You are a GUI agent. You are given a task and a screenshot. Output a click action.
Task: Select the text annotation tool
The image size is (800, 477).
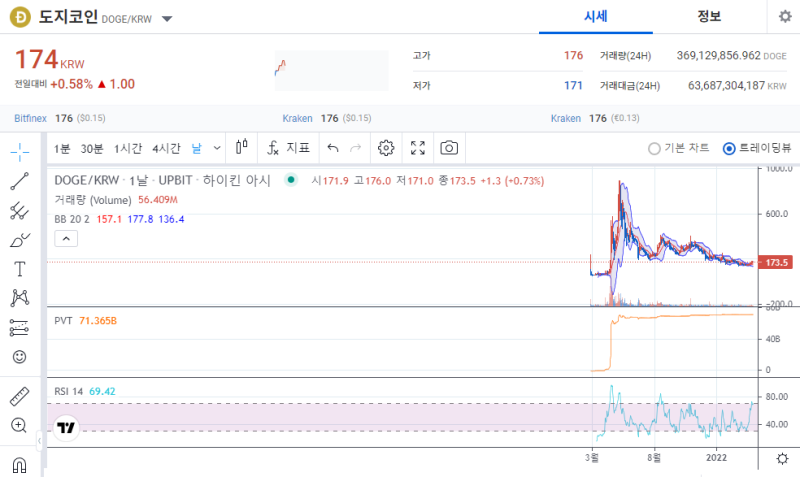[x=19, y=269]
